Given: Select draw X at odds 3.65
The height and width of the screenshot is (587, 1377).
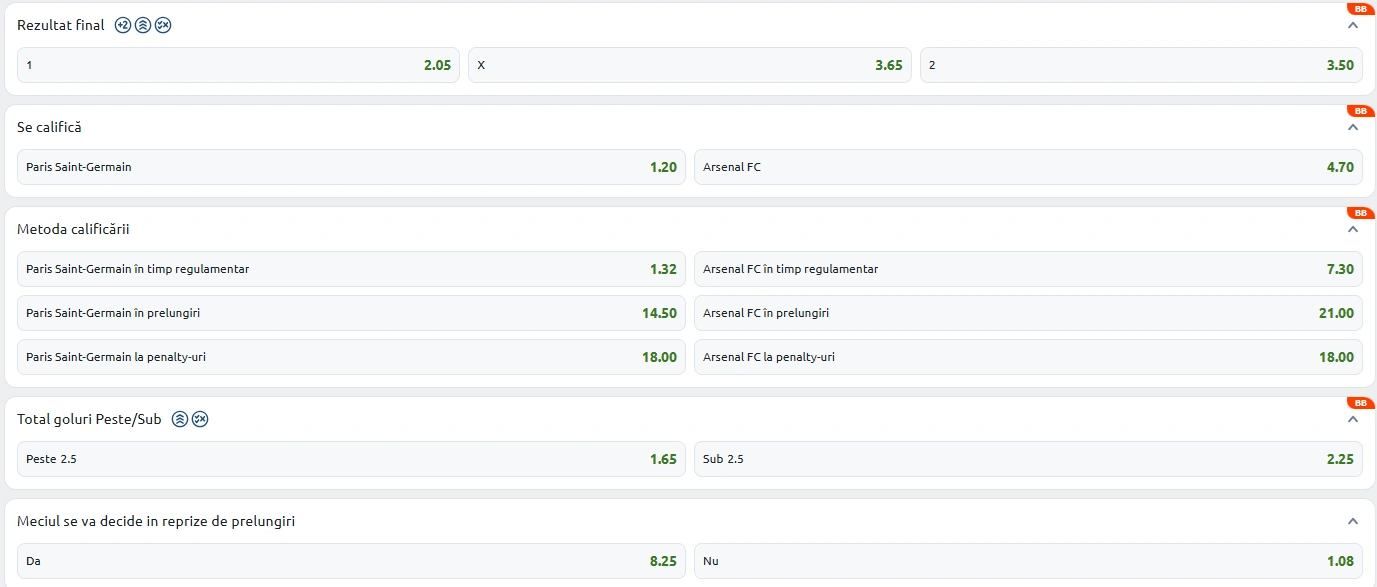Looking at the screenshot, I should click(690, 65).
